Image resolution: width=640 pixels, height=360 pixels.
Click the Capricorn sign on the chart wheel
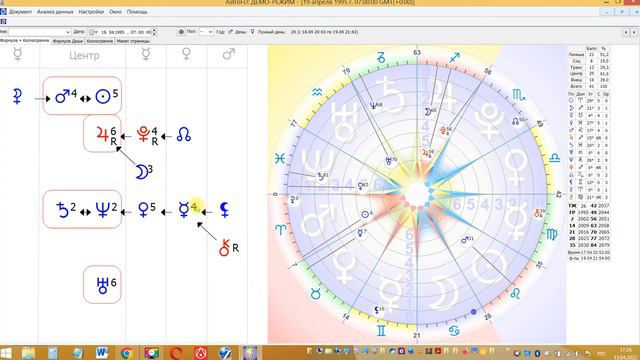click(x=381, y=58)
